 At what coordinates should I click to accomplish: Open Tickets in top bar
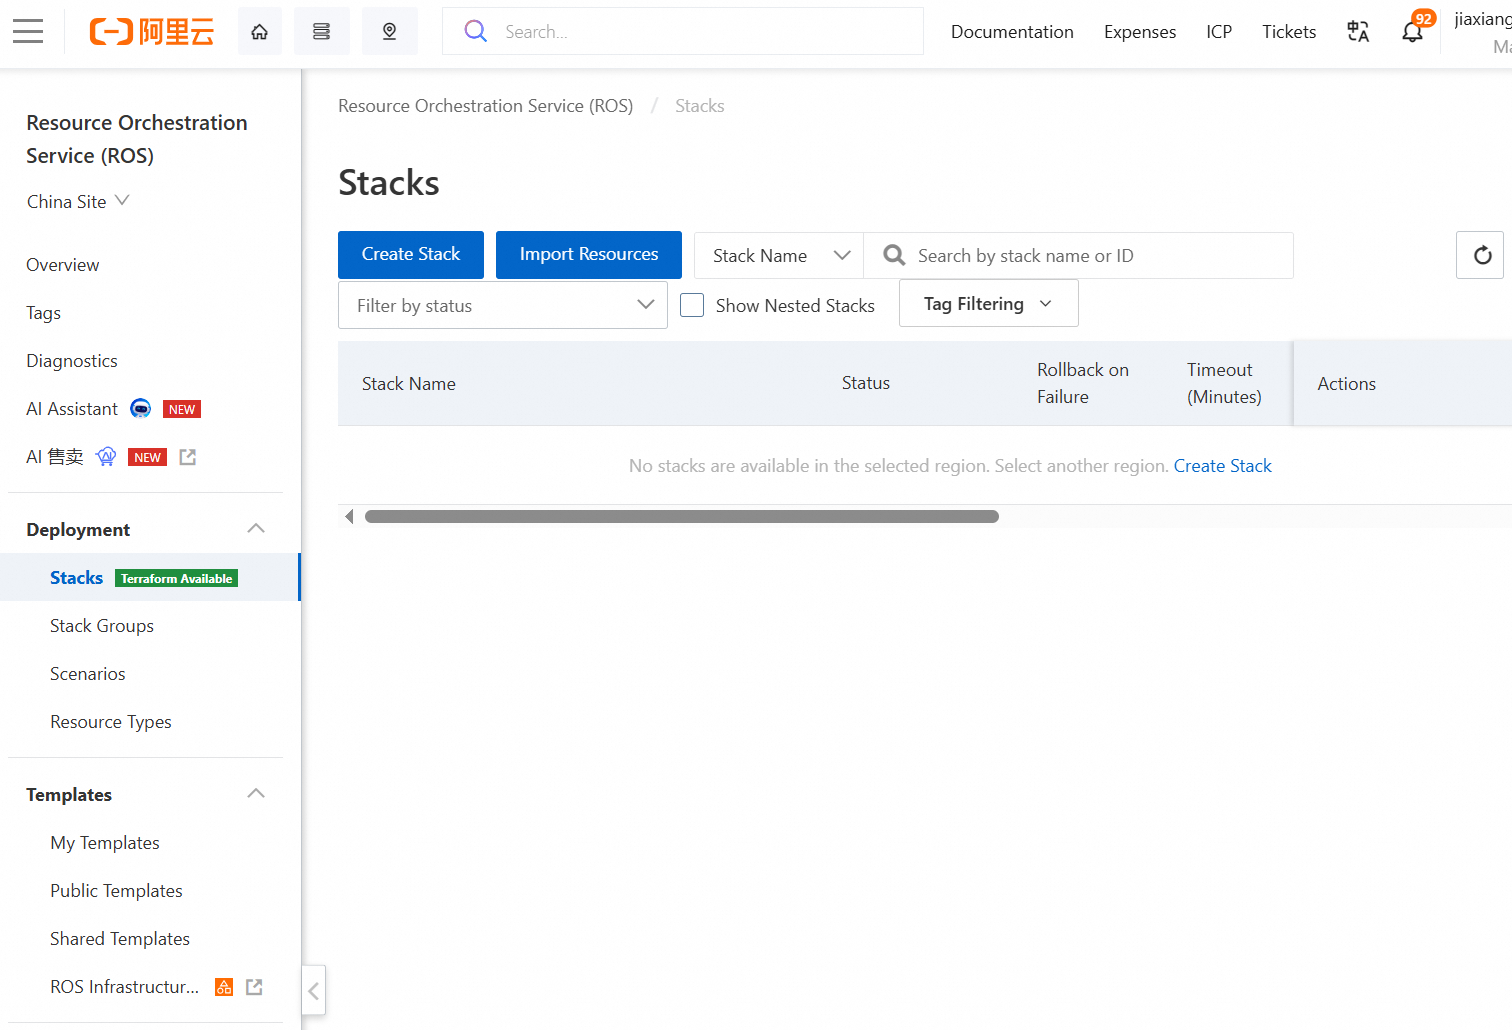(x=1289, y=32)
